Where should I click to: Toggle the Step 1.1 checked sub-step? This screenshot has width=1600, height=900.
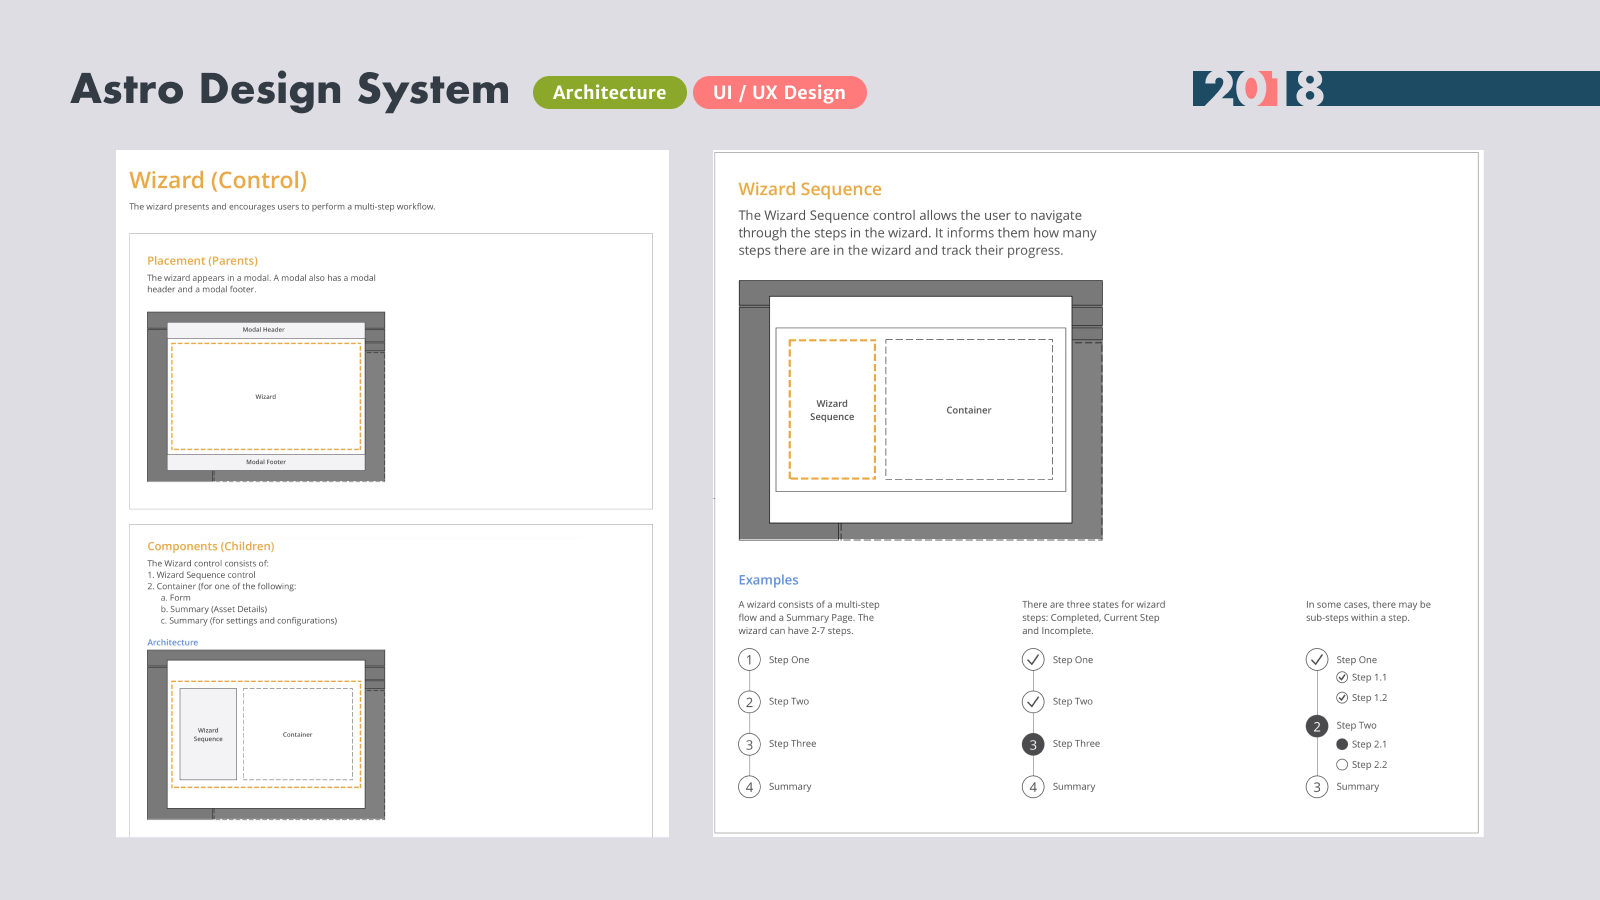click(1342, 677)
